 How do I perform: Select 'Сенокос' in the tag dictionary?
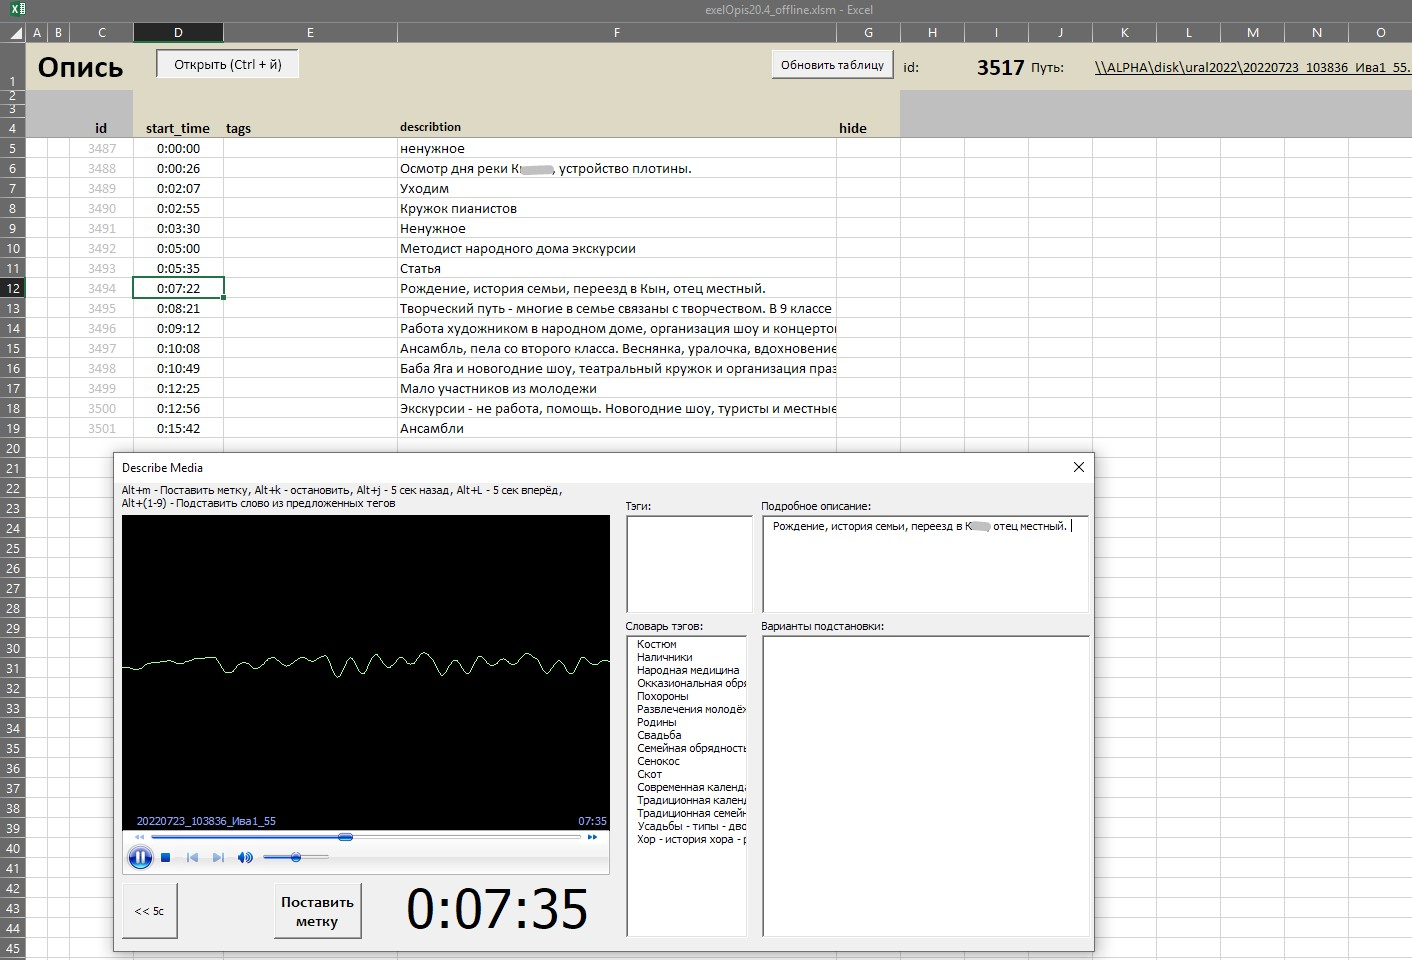pyautogui.click(x=658, y=762)
